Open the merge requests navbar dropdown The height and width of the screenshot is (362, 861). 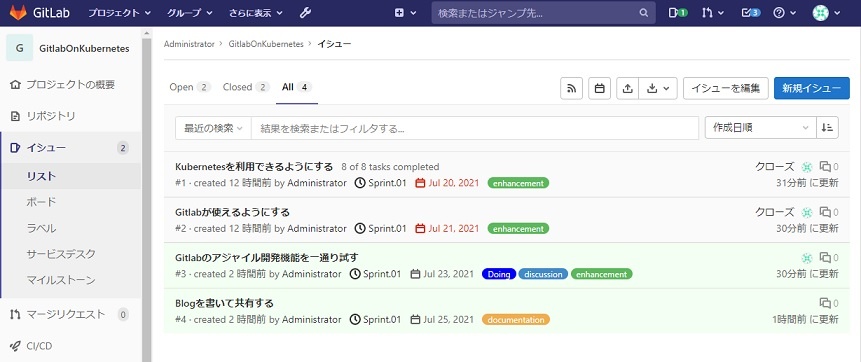(713, 13)
